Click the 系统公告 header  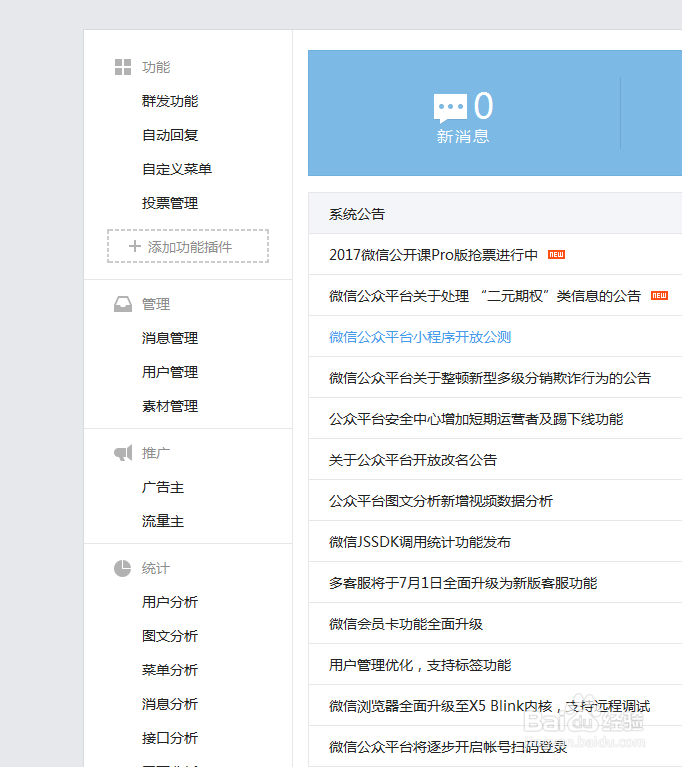coord(357,214)
